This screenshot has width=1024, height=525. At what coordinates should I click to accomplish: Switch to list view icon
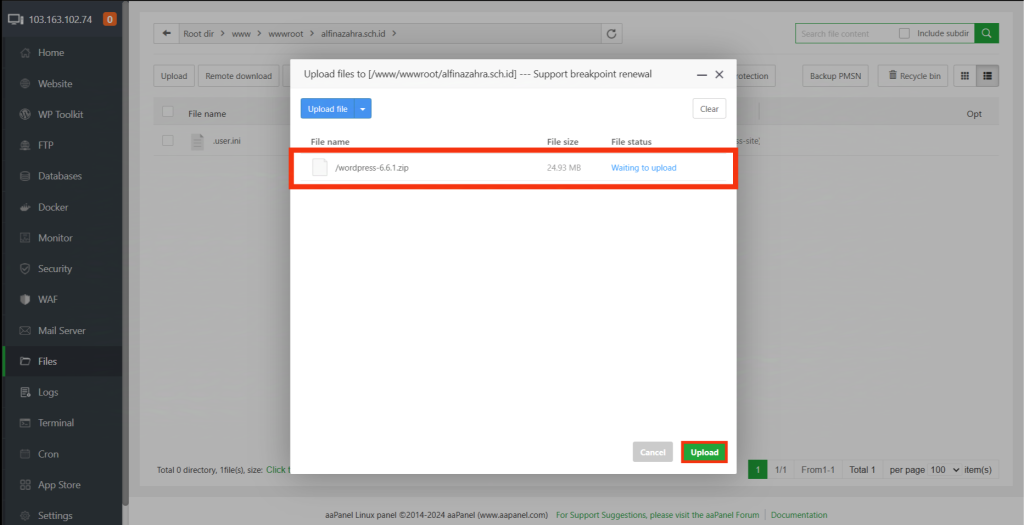(x=988, y=76)
